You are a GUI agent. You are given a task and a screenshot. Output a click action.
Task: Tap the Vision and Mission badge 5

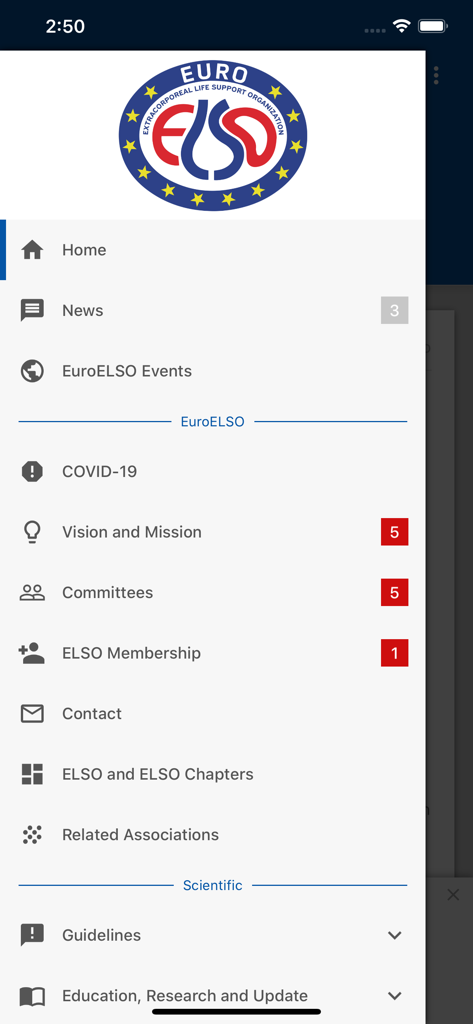pos(395,532)
